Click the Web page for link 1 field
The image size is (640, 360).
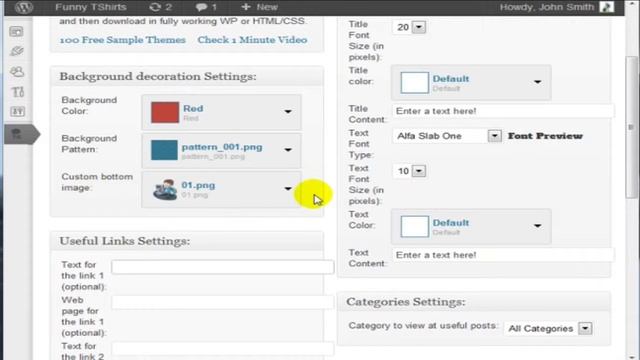tap(222, 302)
